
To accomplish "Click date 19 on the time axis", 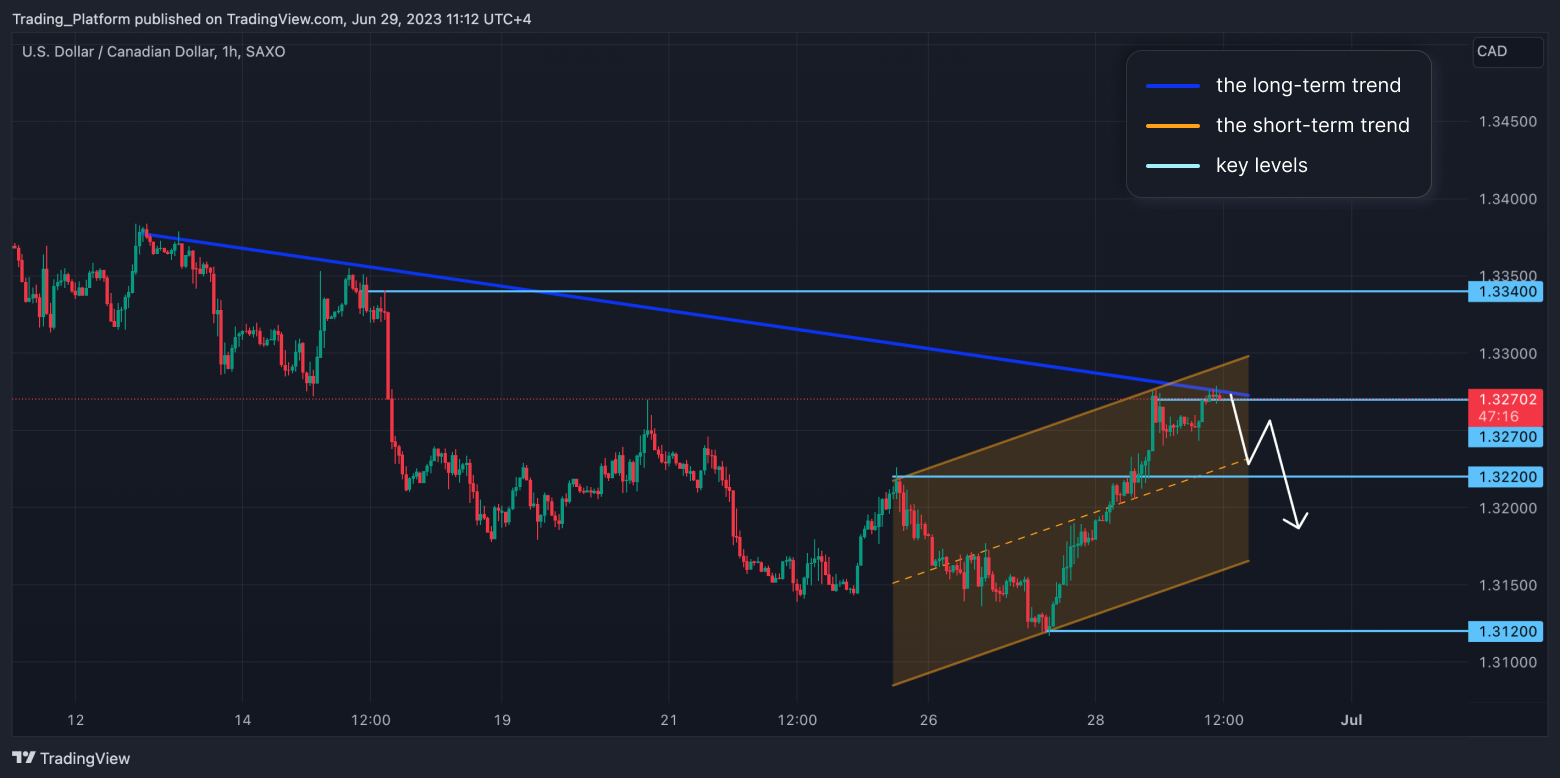I will [x=502, y=720].
